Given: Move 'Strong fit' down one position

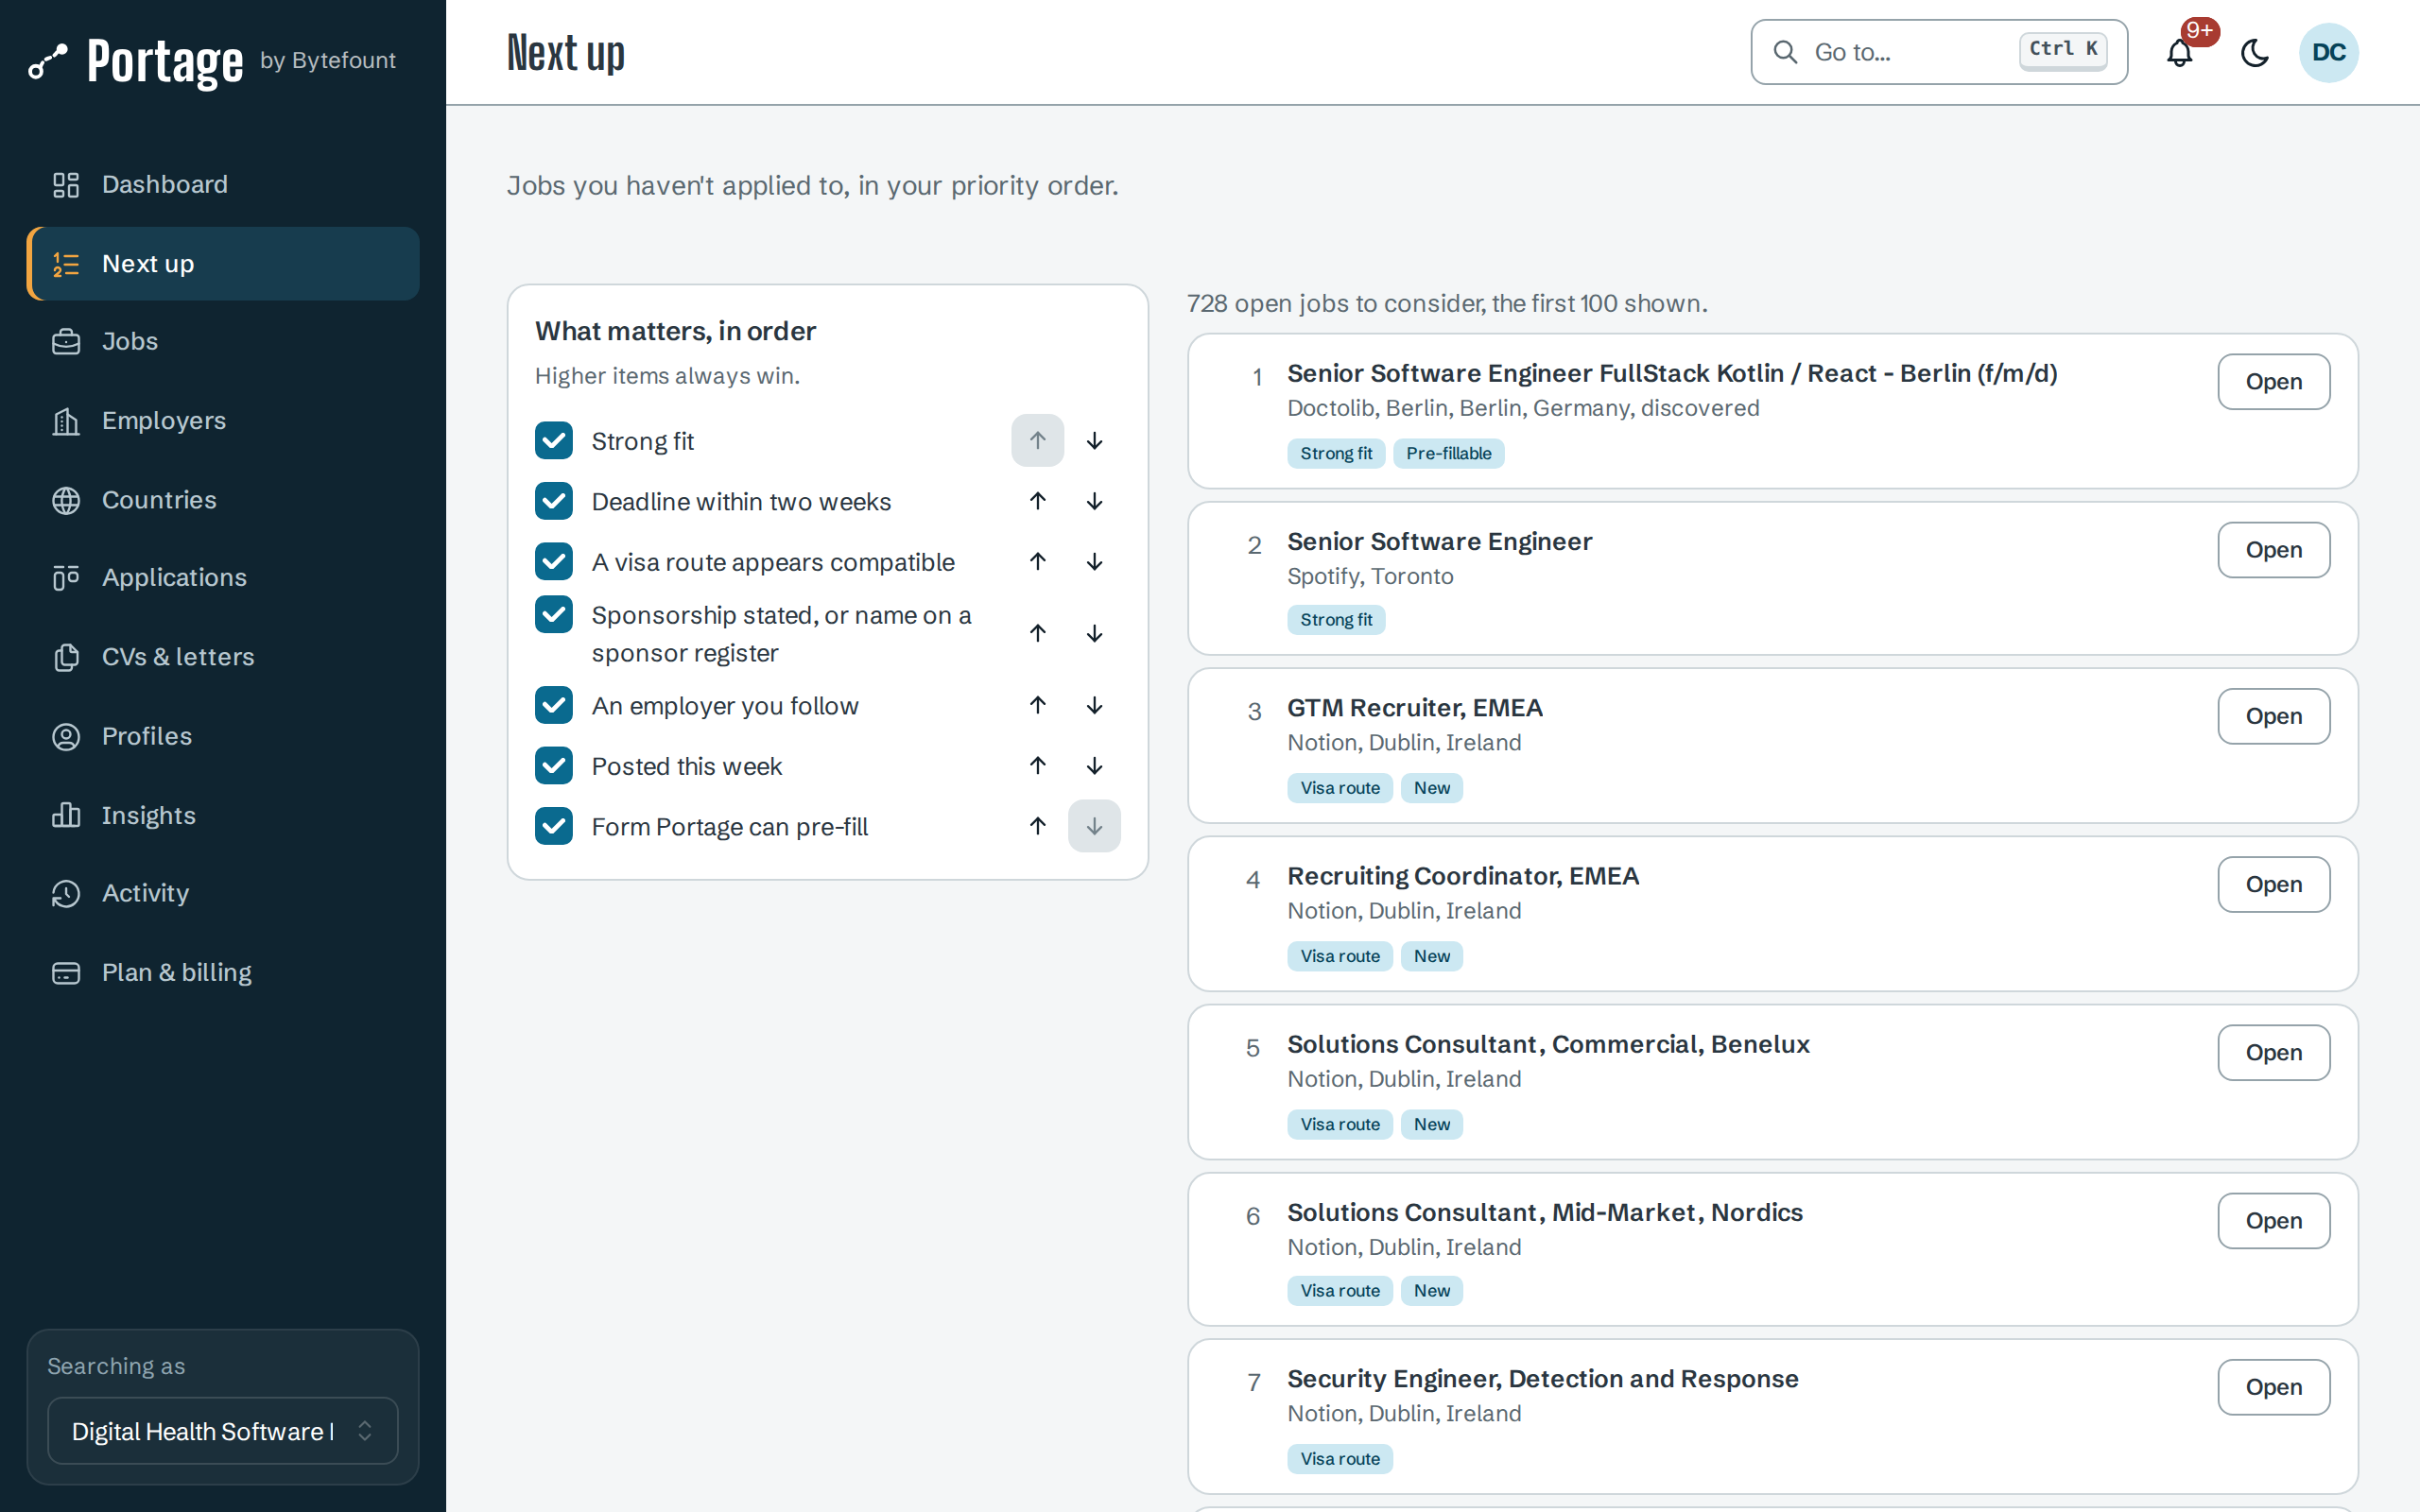Looking at the screenshot, I should click(1094, 441).
